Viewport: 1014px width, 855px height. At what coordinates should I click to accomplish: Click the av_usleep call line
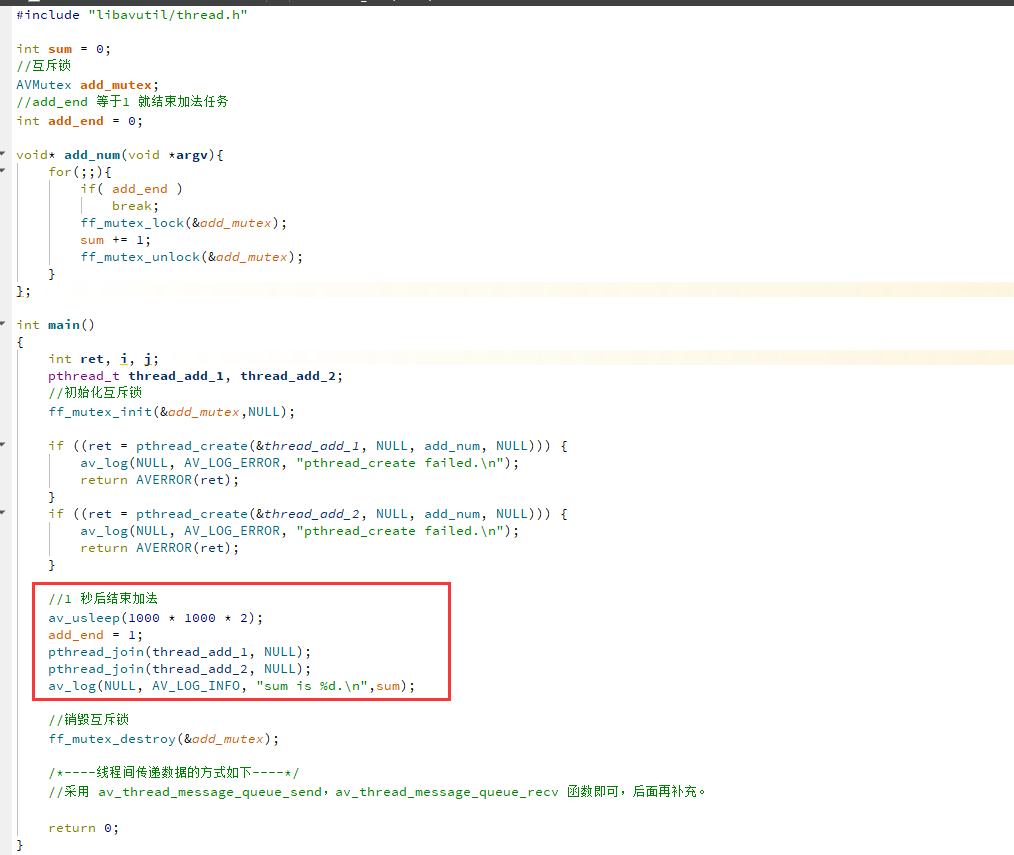coord(156,618)
